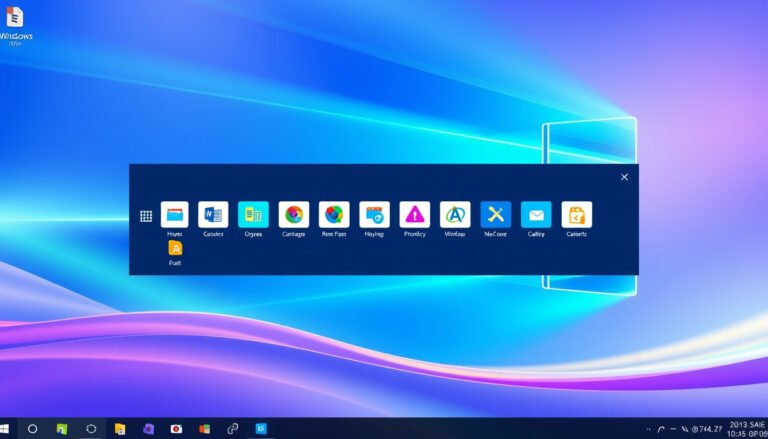Open File Explorer folder in taskbar
The height and width of the screenshot is (439, 768).
click(120, 429)
